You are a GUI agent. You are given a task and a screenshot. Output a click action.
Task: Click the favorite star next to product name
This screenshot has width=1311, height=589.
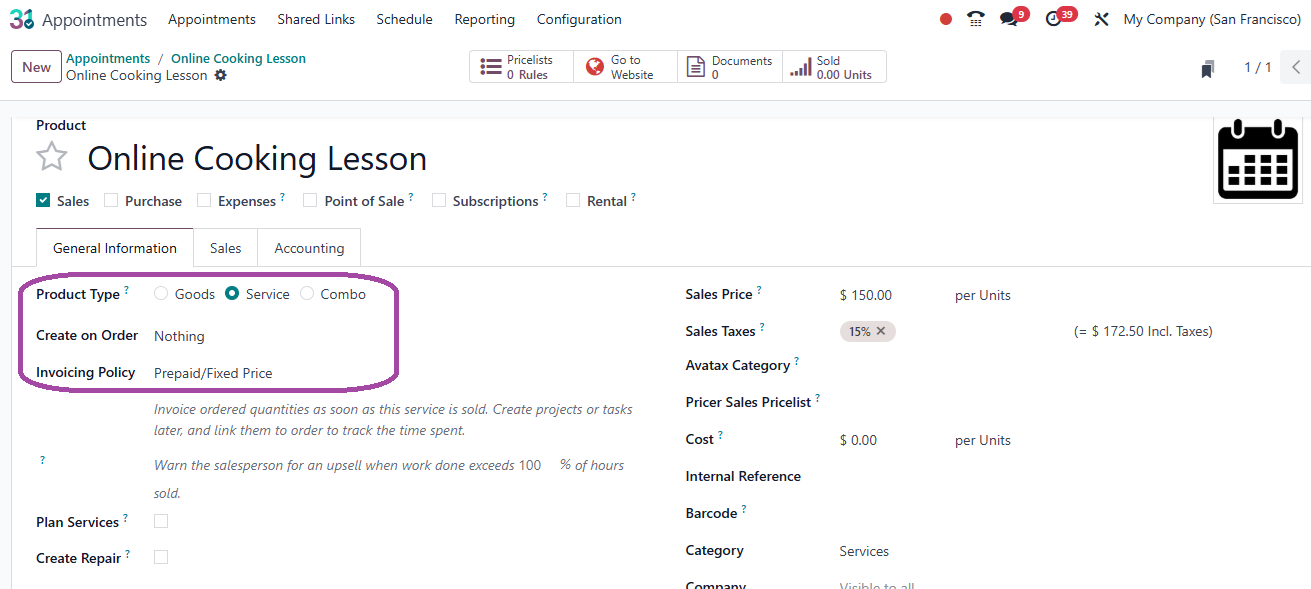tap(52, 157)
